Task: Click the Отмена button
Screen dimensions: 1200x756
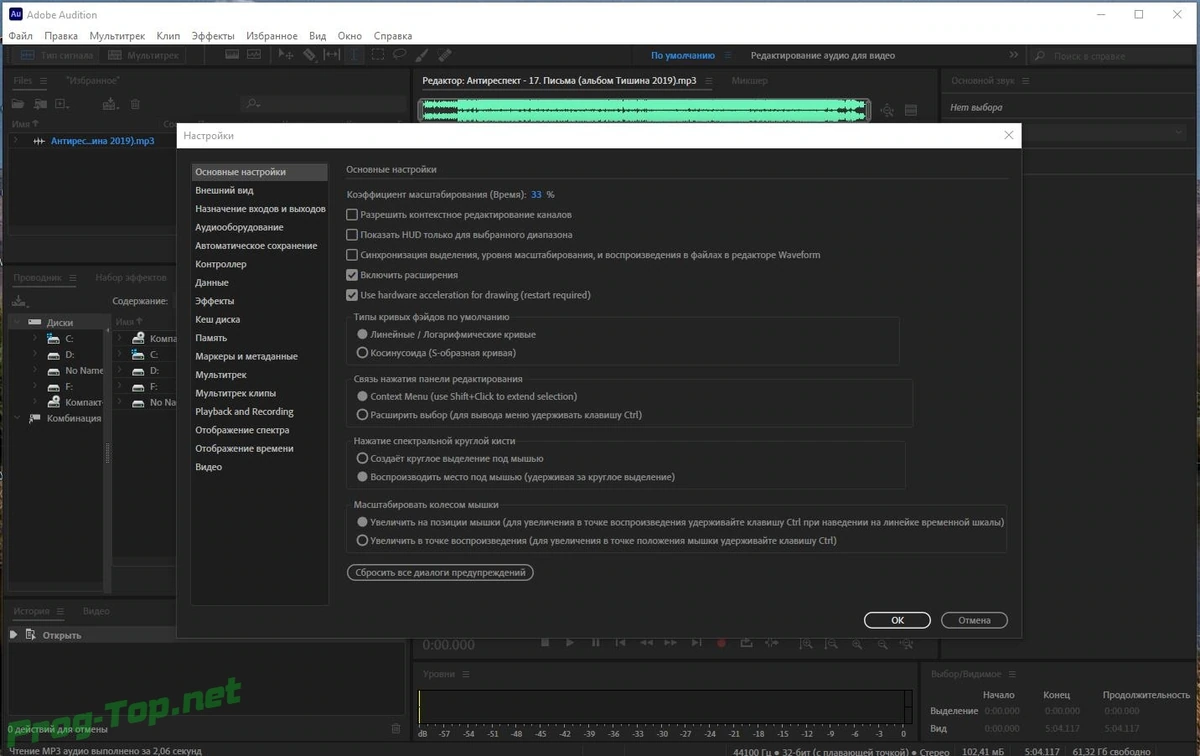Action: 974,620
